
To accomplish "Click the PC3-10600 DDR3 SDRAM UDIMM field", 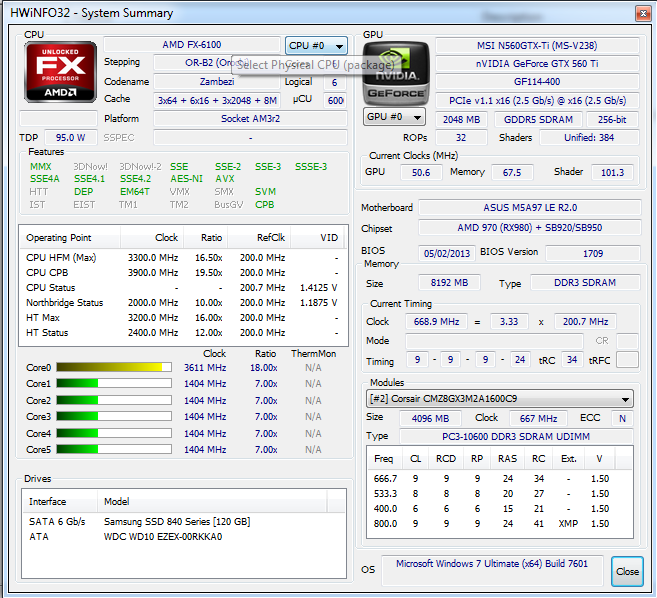I will pos(516,436).
